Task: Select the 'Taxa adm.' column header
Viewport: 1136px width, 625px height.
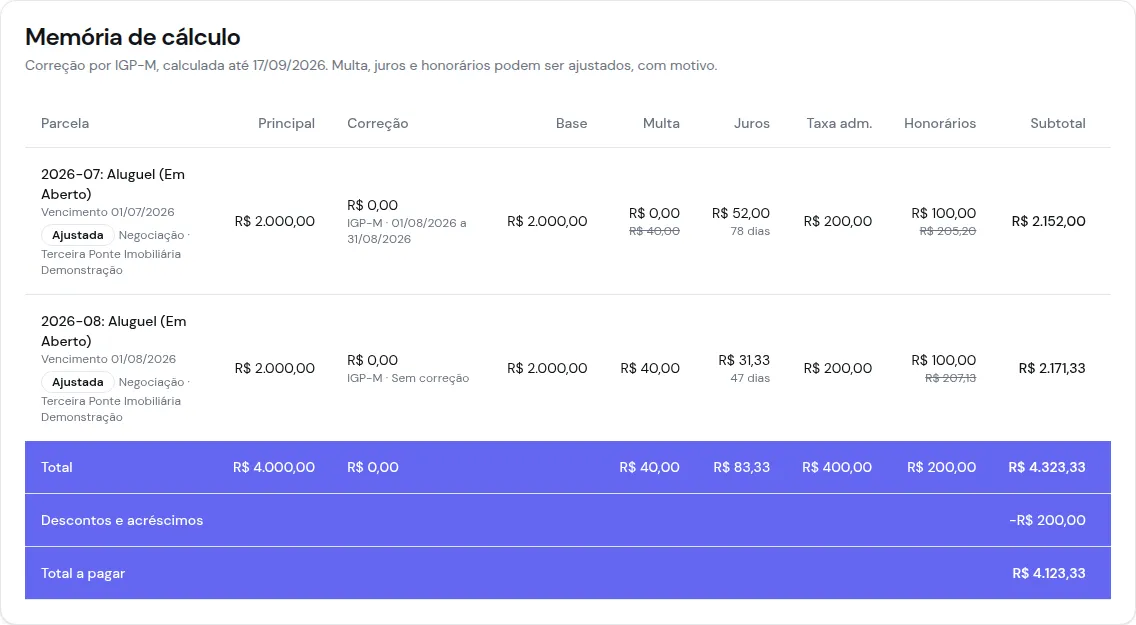Action: coord(839,123)
